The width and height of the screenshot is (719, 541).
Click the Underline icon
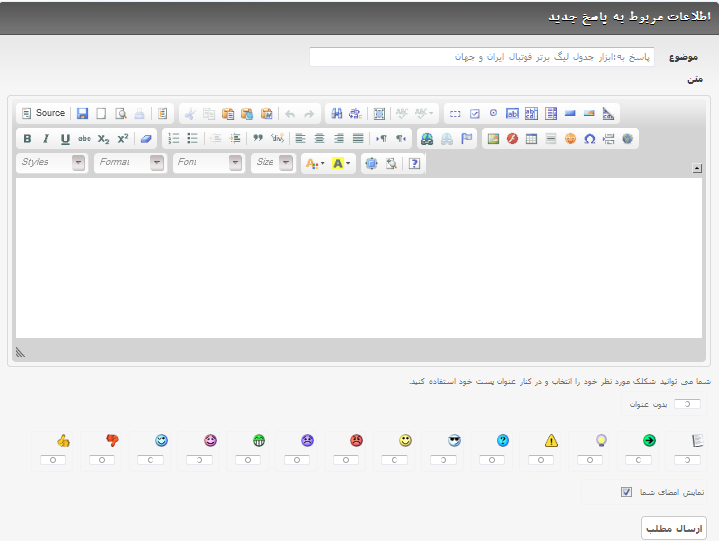tap(65, 139)
